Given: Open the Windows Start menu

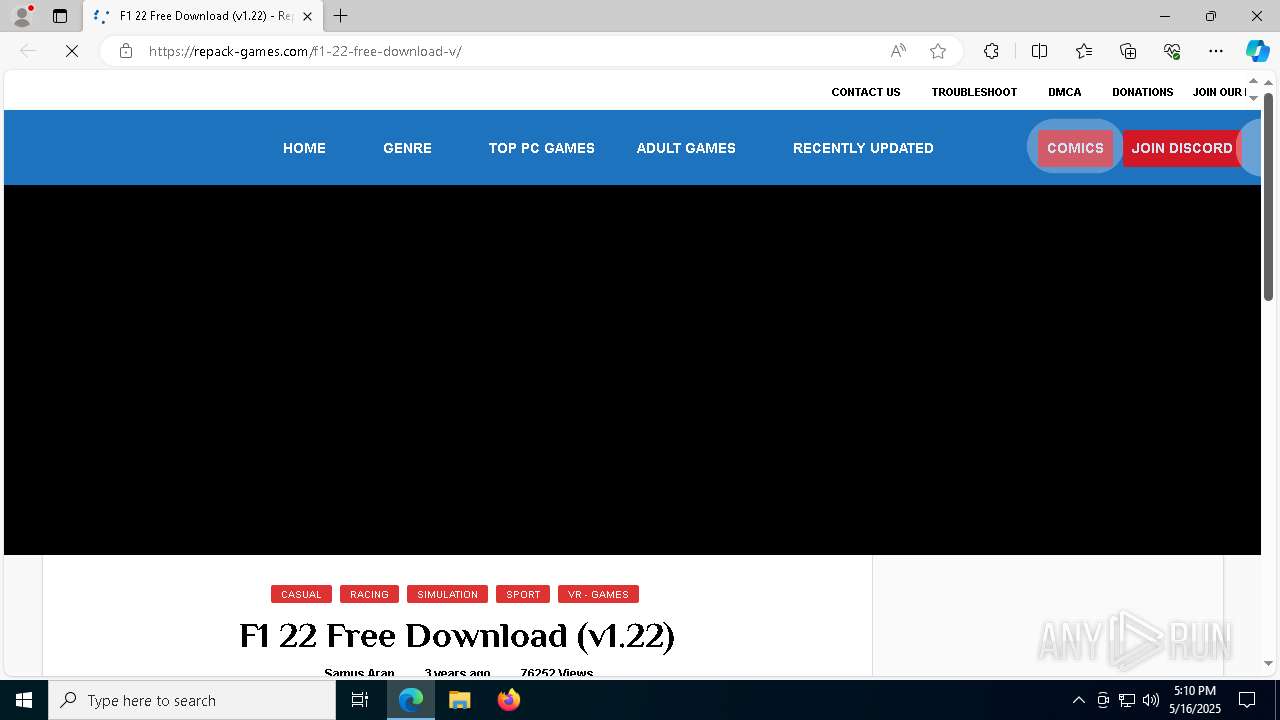Looking at the screenshot, I should (24, 700).
